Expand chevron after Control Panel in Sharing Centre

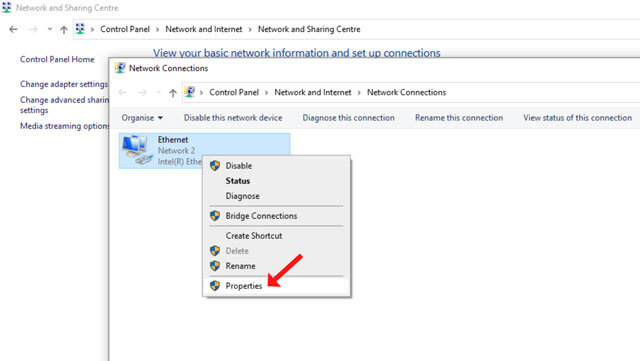click(x=157, y=29)
